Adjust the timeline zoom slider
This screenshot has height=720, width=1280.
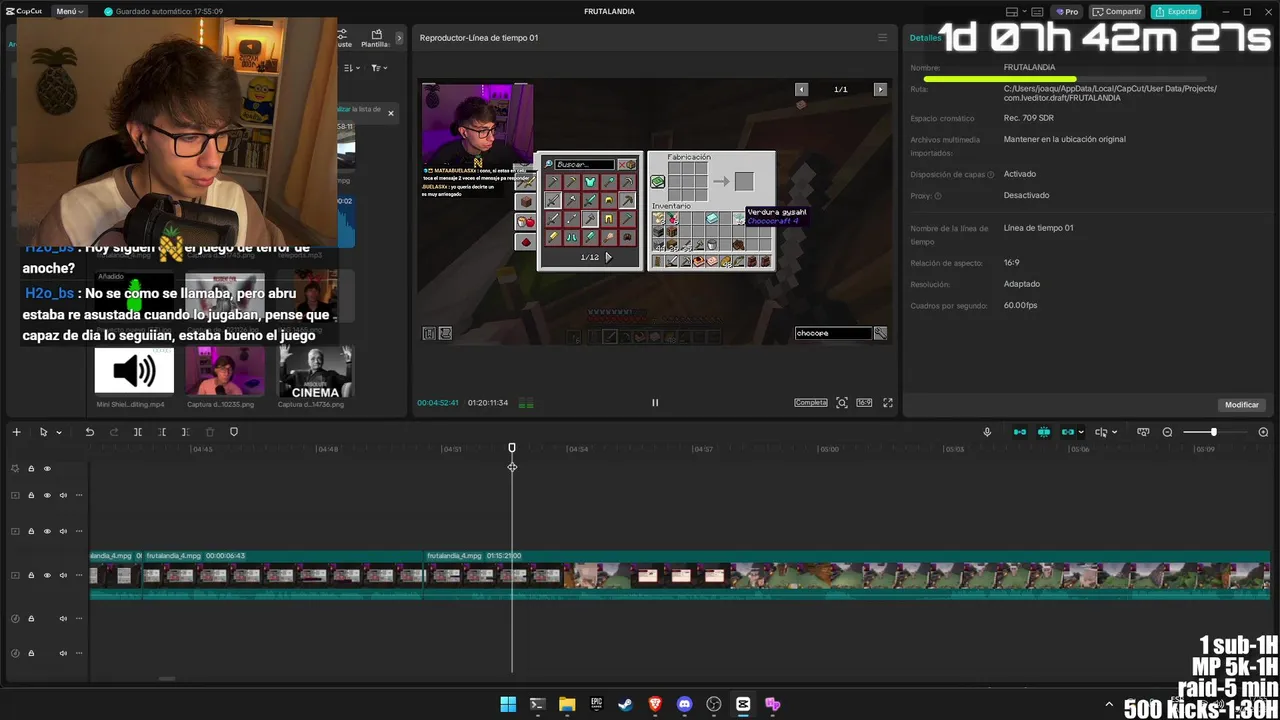[1213, 432]
